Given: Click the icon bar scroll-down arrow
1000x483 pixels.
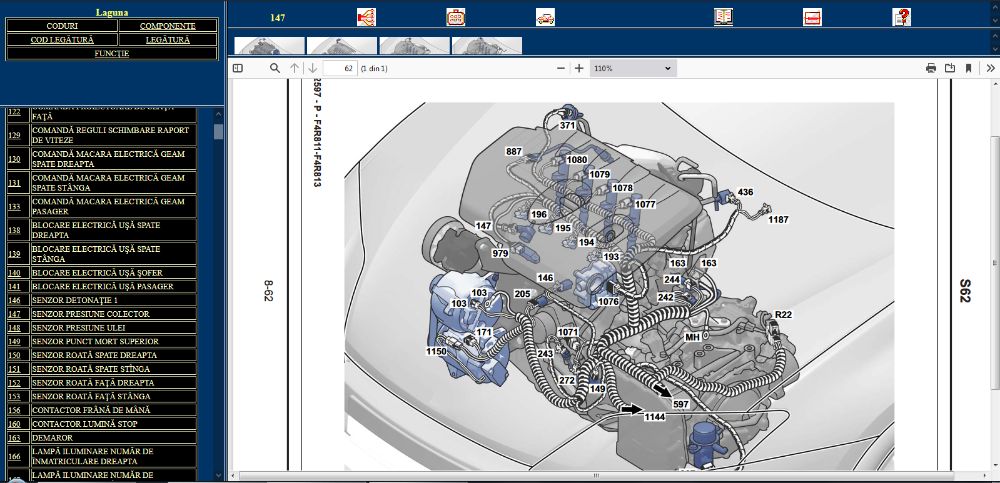Looking at the screenshot, I should click(x=995, y=23).
